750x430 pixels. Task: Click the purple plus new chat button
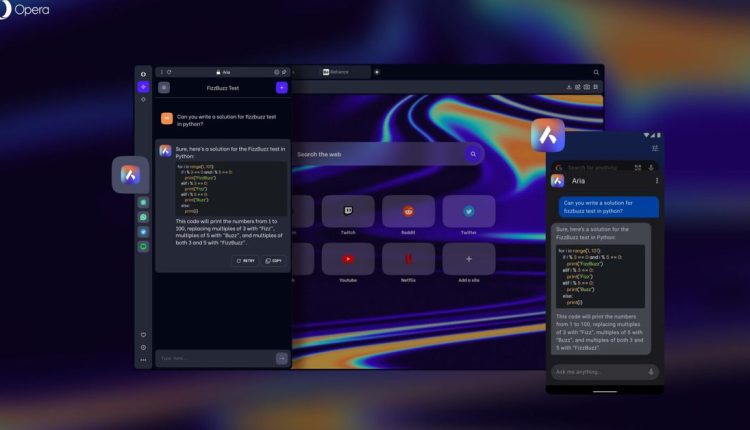tap(281, 88)
